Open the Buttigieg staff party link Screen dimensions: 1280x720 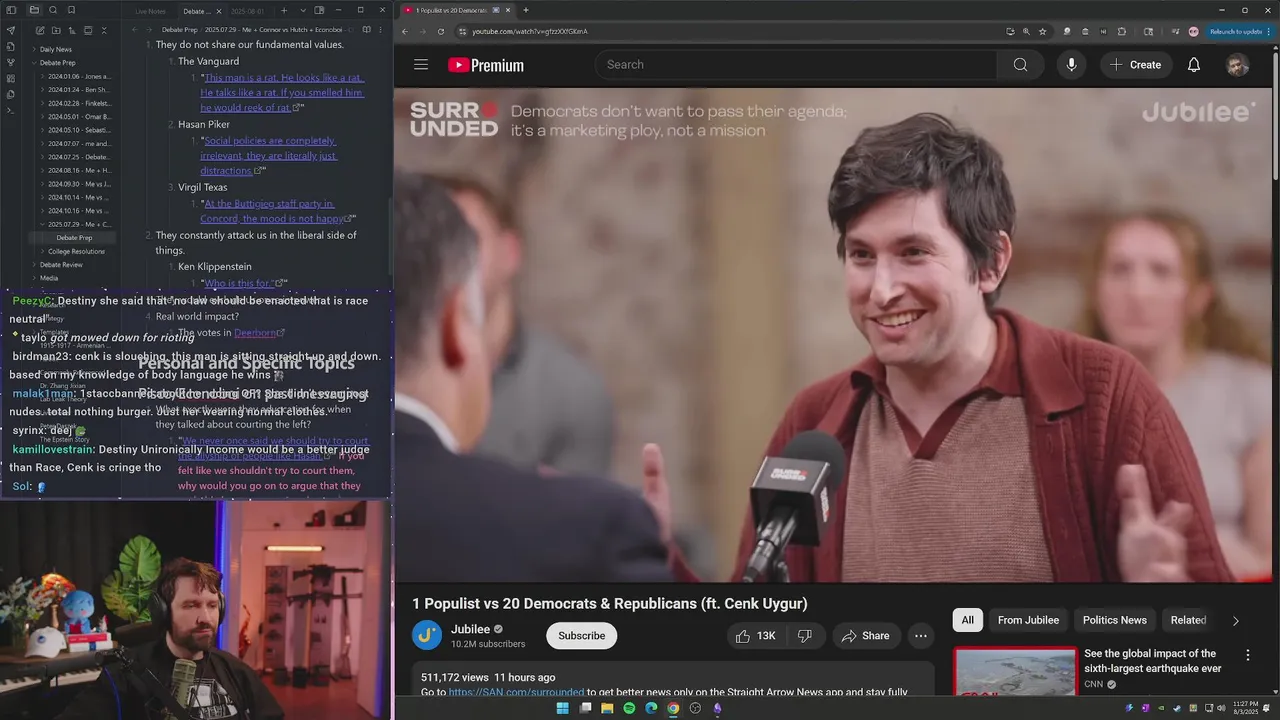tap(274, 211)
